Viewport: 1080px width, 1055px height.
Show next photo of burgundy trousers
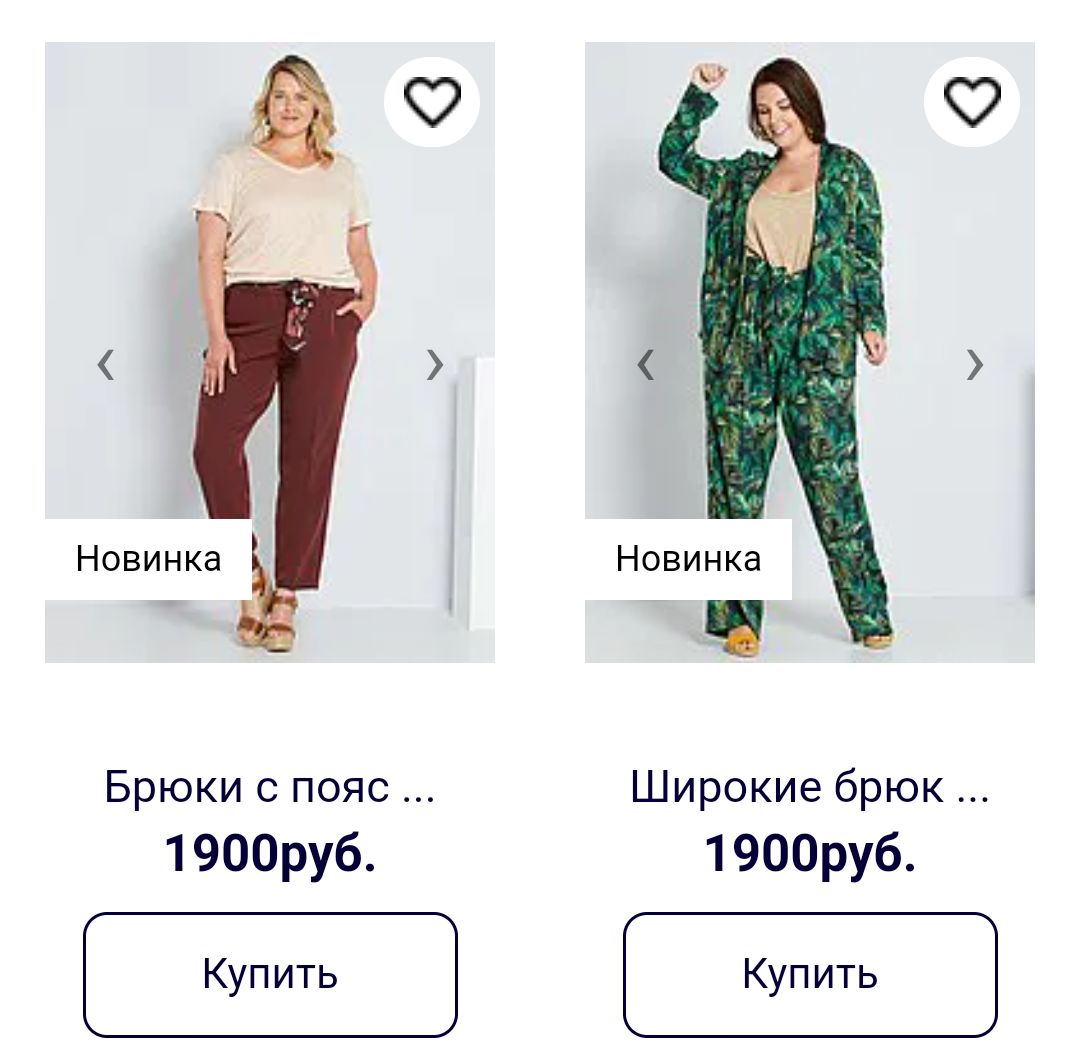pyautogui.click(x=435, y=365)
